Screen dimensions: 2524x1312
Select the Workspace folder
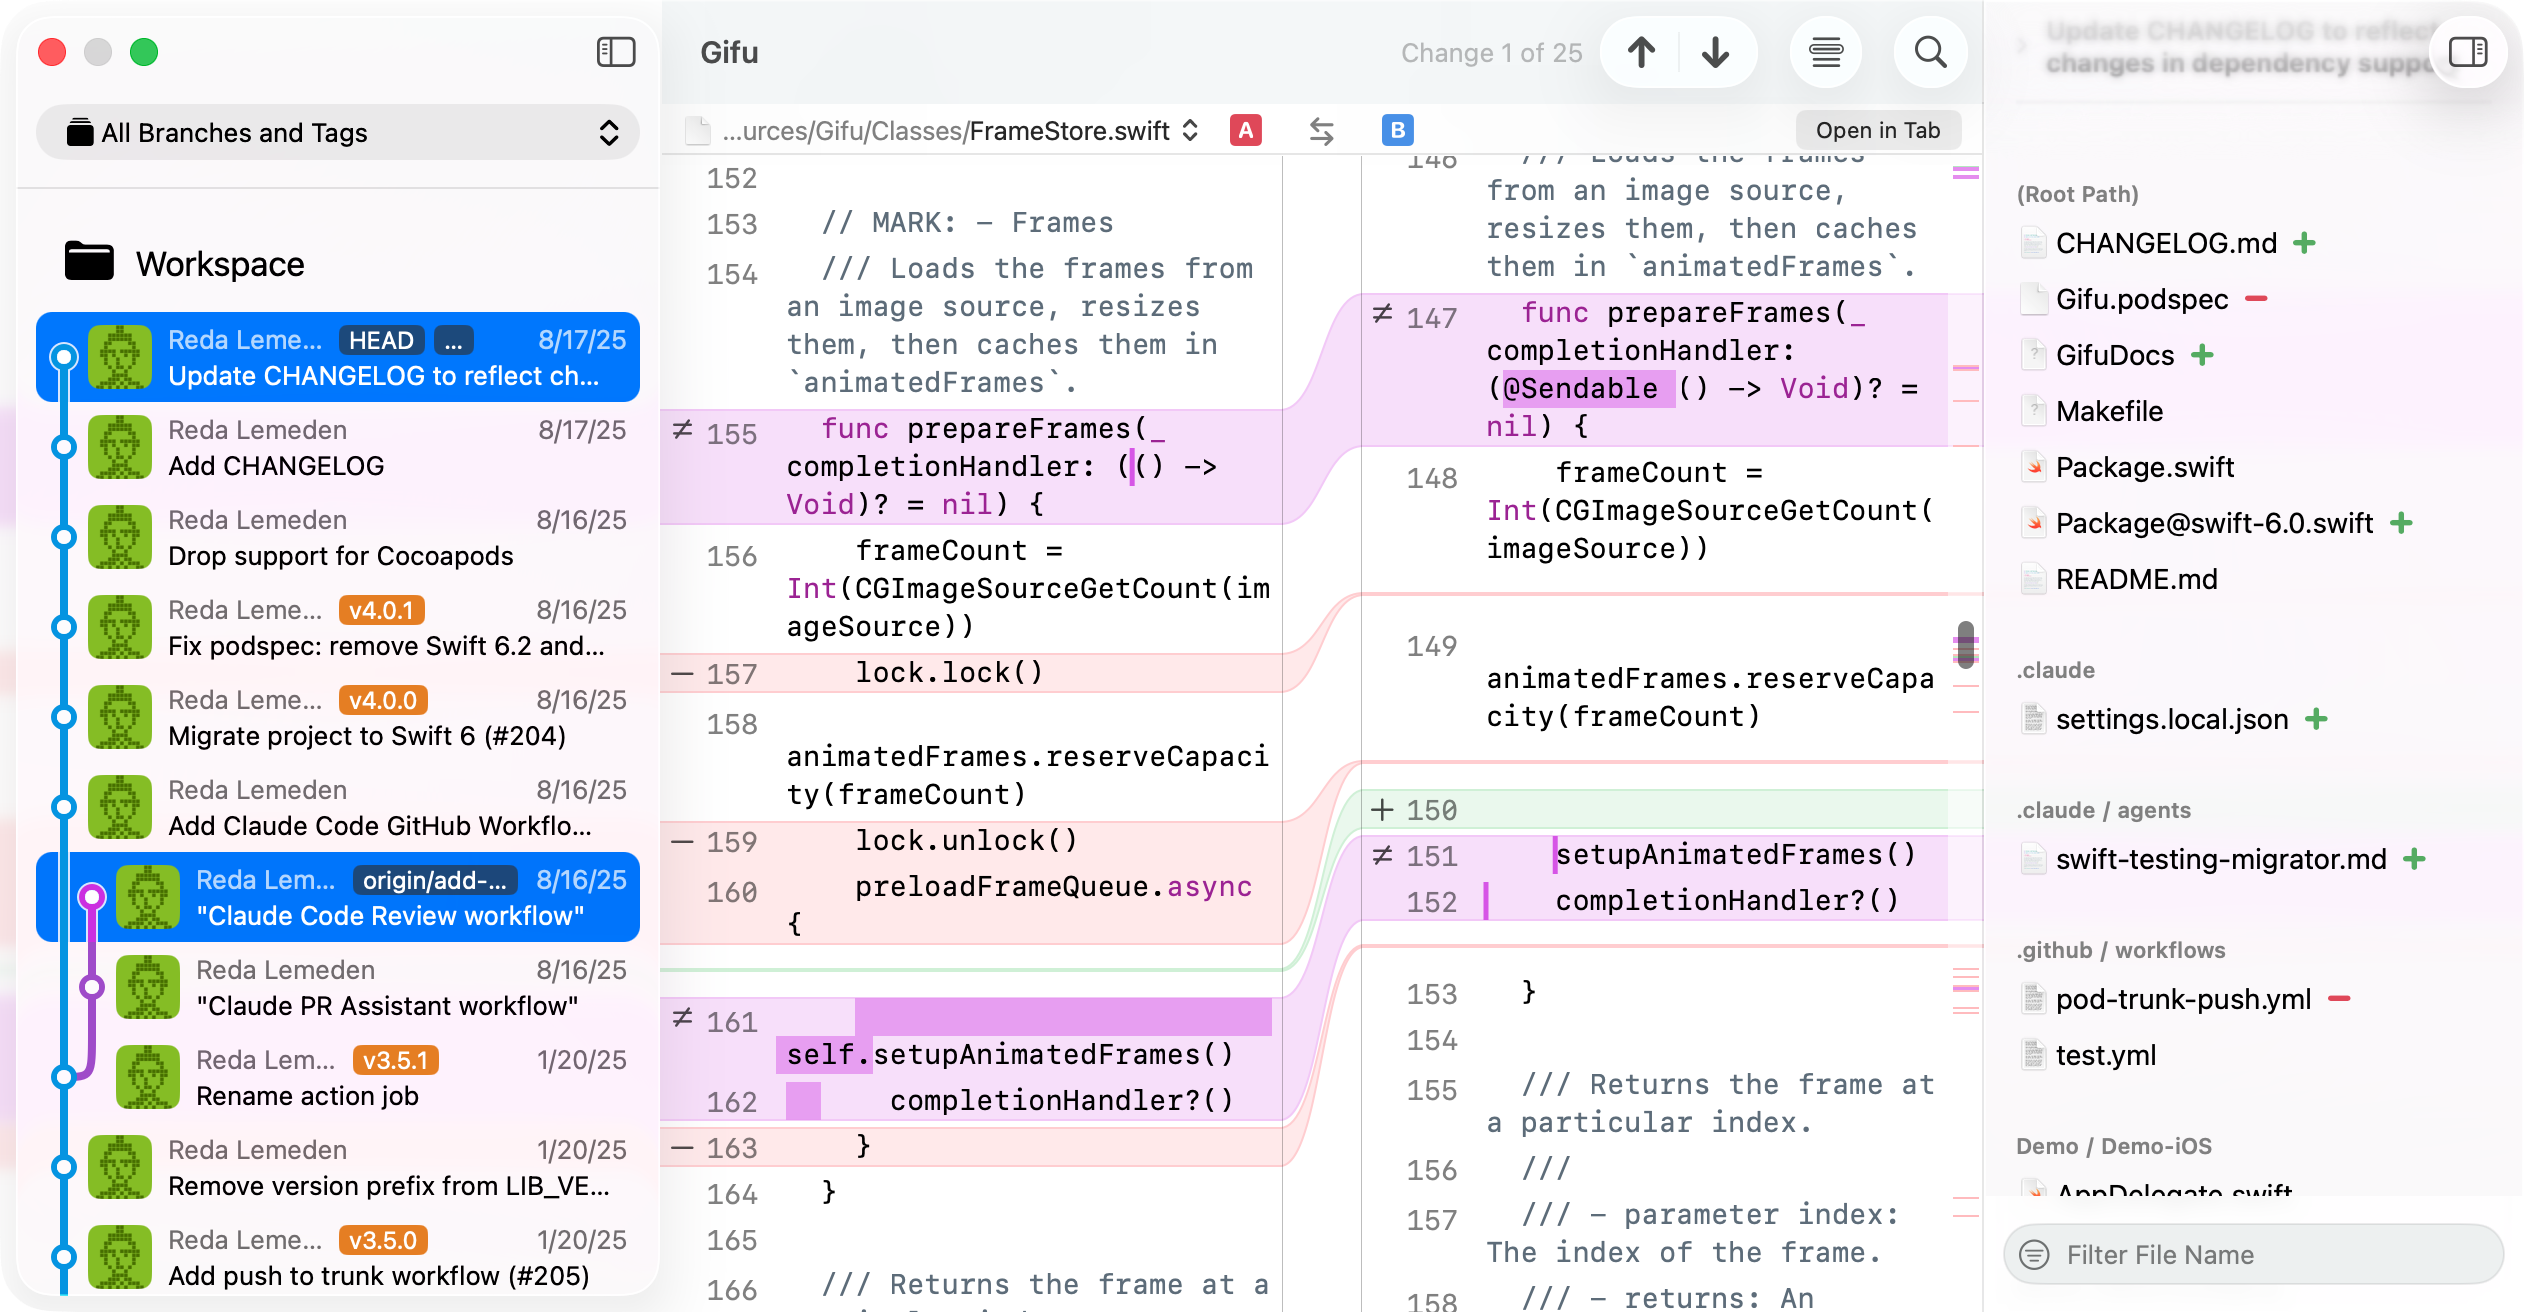(184, 263)
